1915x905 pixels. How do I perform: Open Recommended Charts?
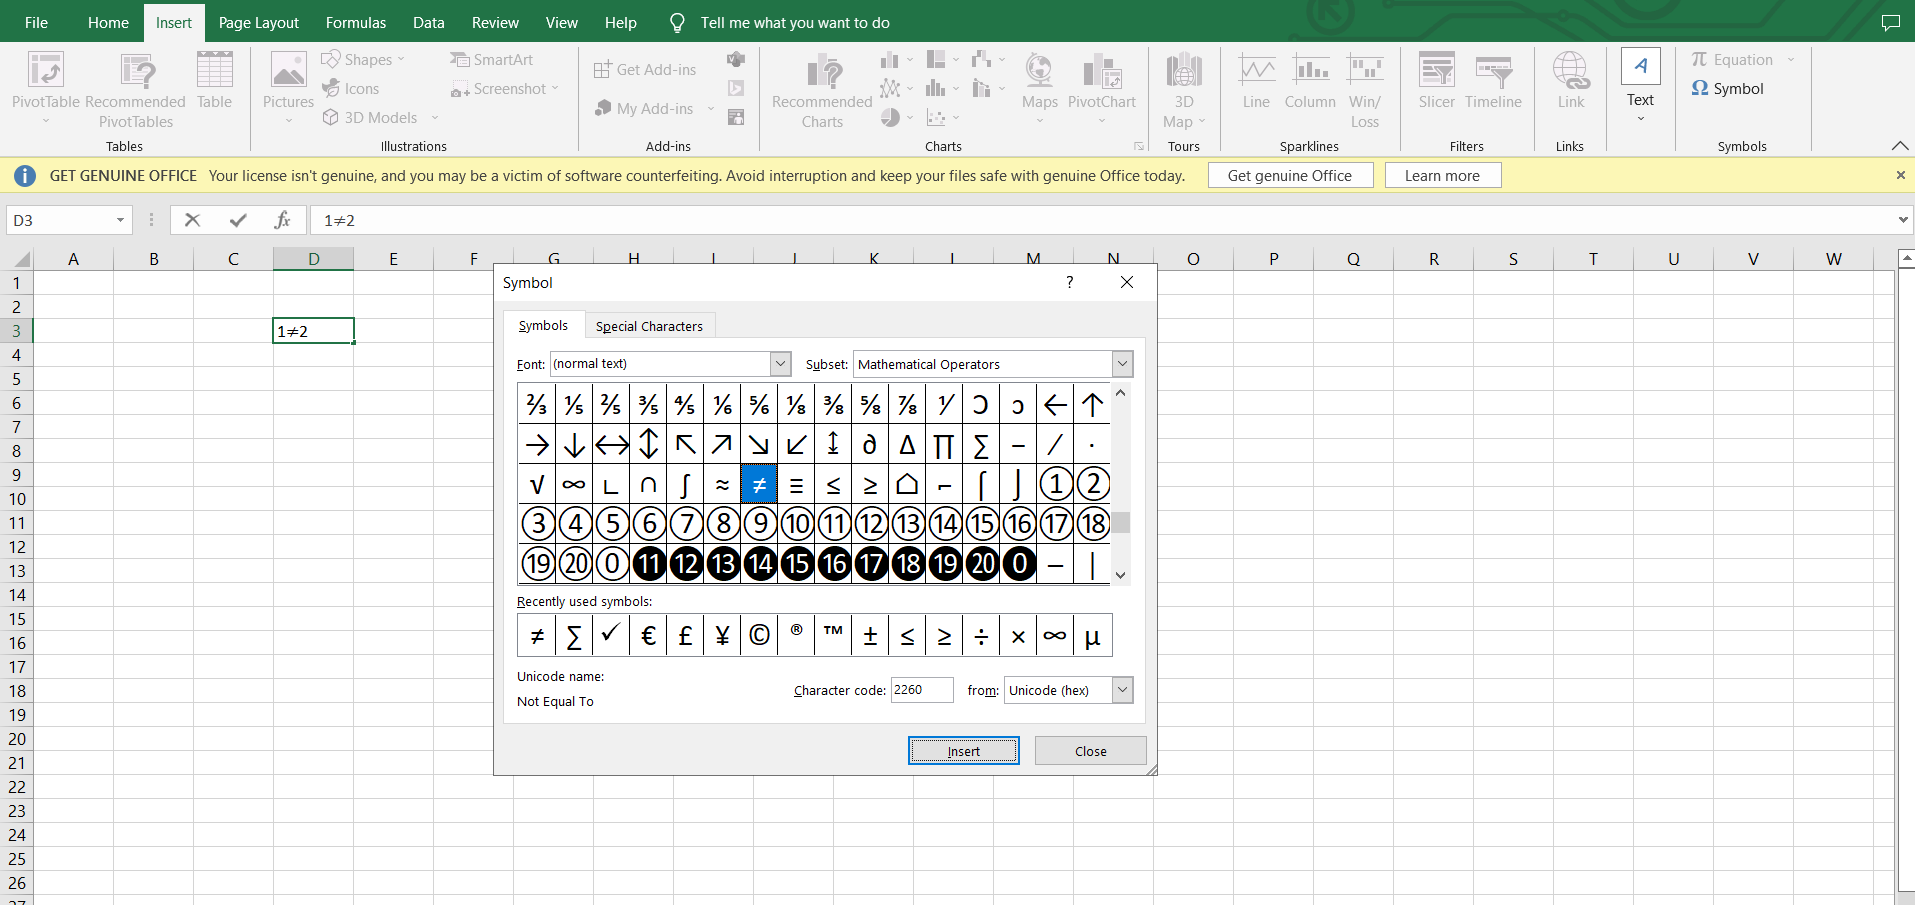(822, 91)
